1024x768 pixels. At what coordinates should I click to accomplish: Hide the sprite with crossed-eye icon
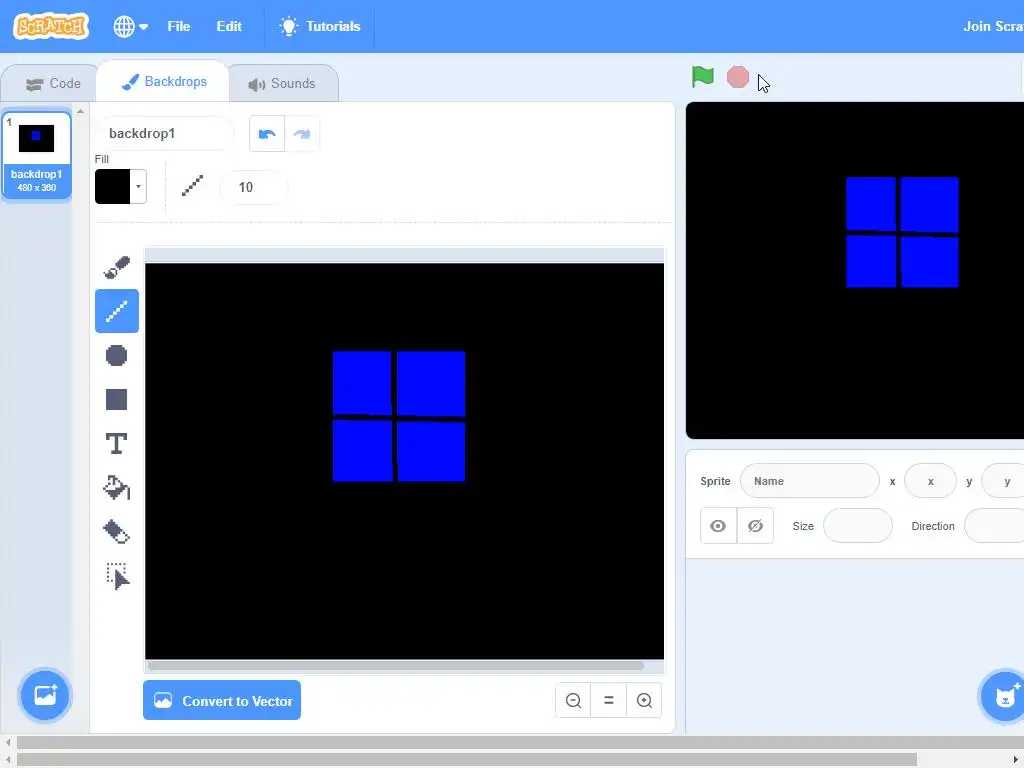pyautogui.click(x=756, y=526)
